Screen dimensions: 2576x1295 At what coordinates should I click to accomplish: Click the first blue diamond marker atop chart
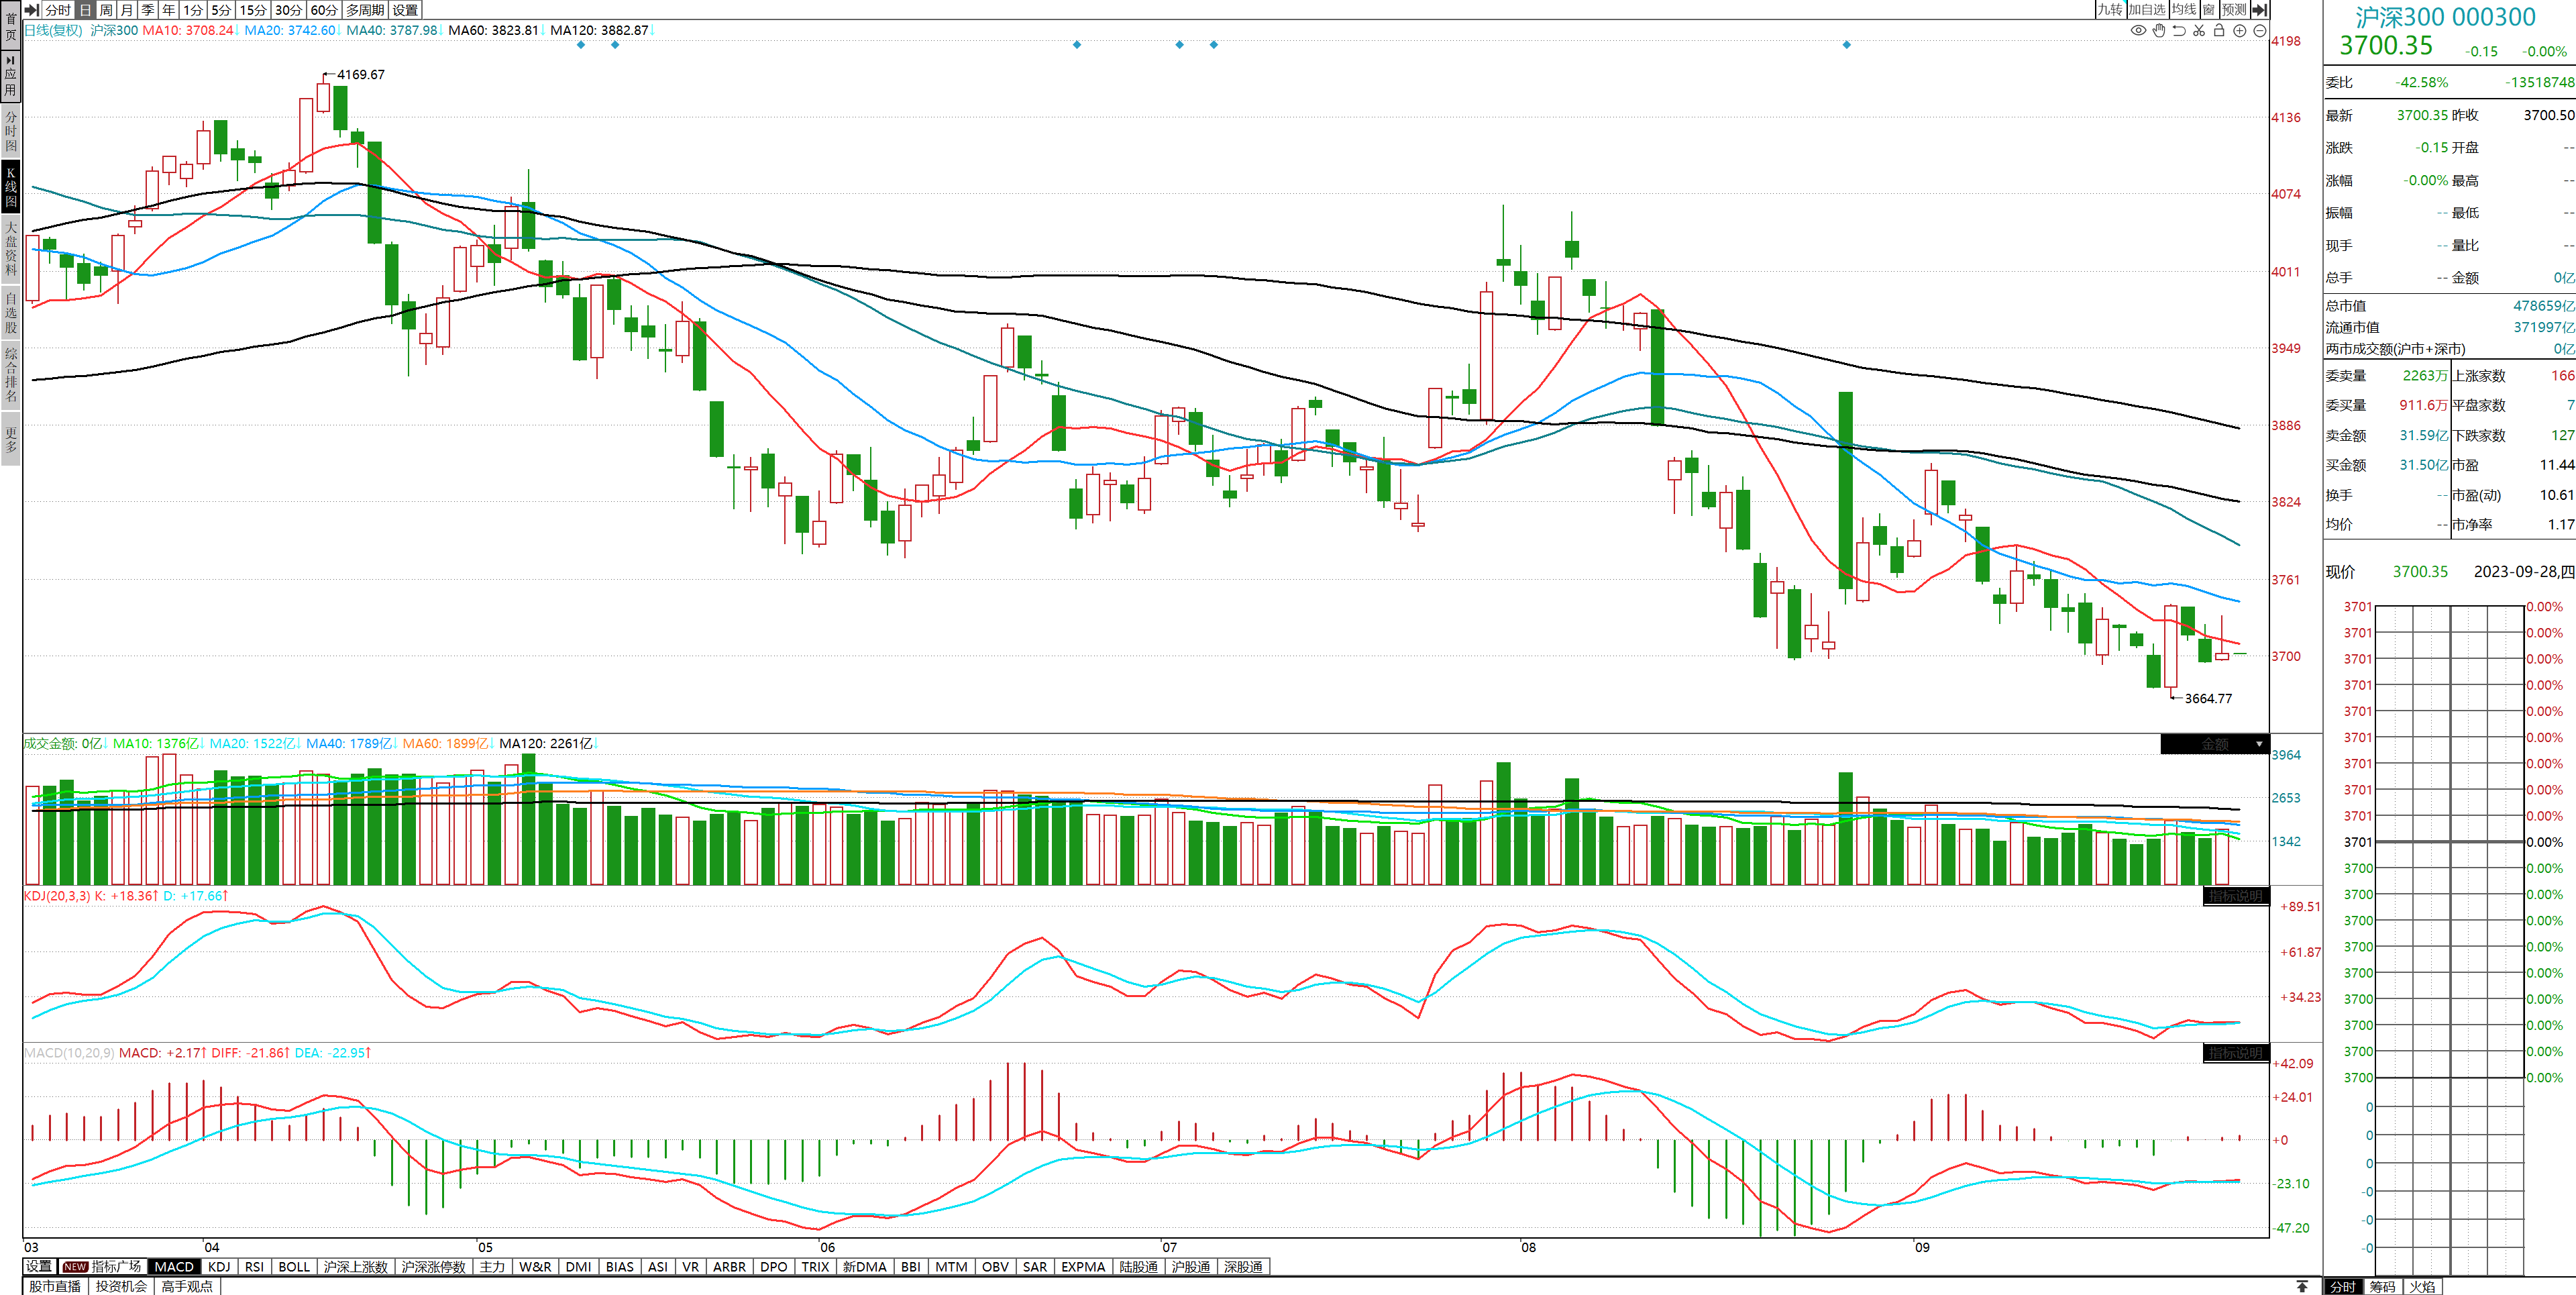[581, 45]
